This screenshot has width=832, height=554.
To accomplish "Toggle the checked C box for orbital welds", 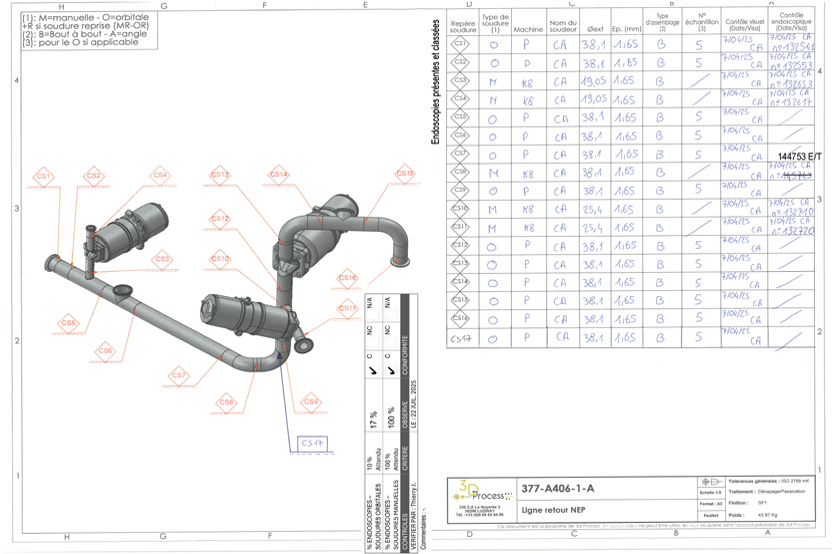I will pyautogui.click(x=373, y=370).
